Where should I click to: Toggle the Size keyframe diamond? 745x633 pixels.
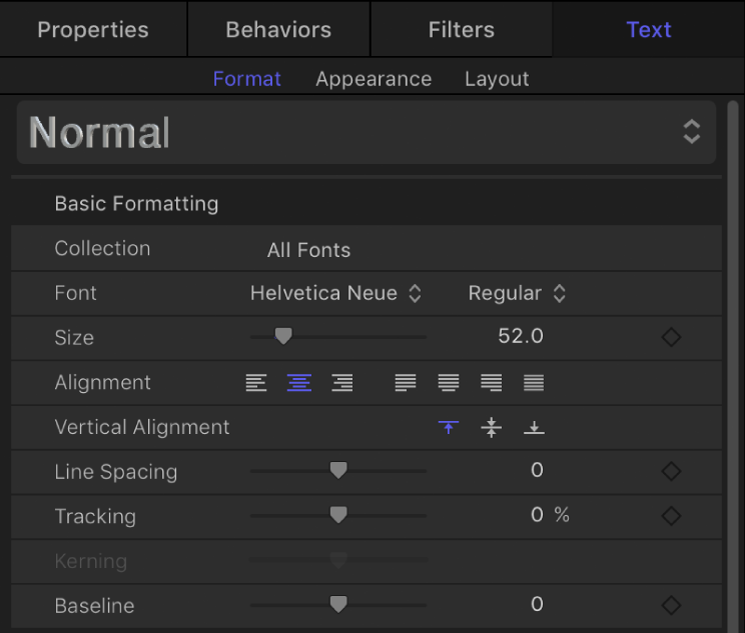671,337
